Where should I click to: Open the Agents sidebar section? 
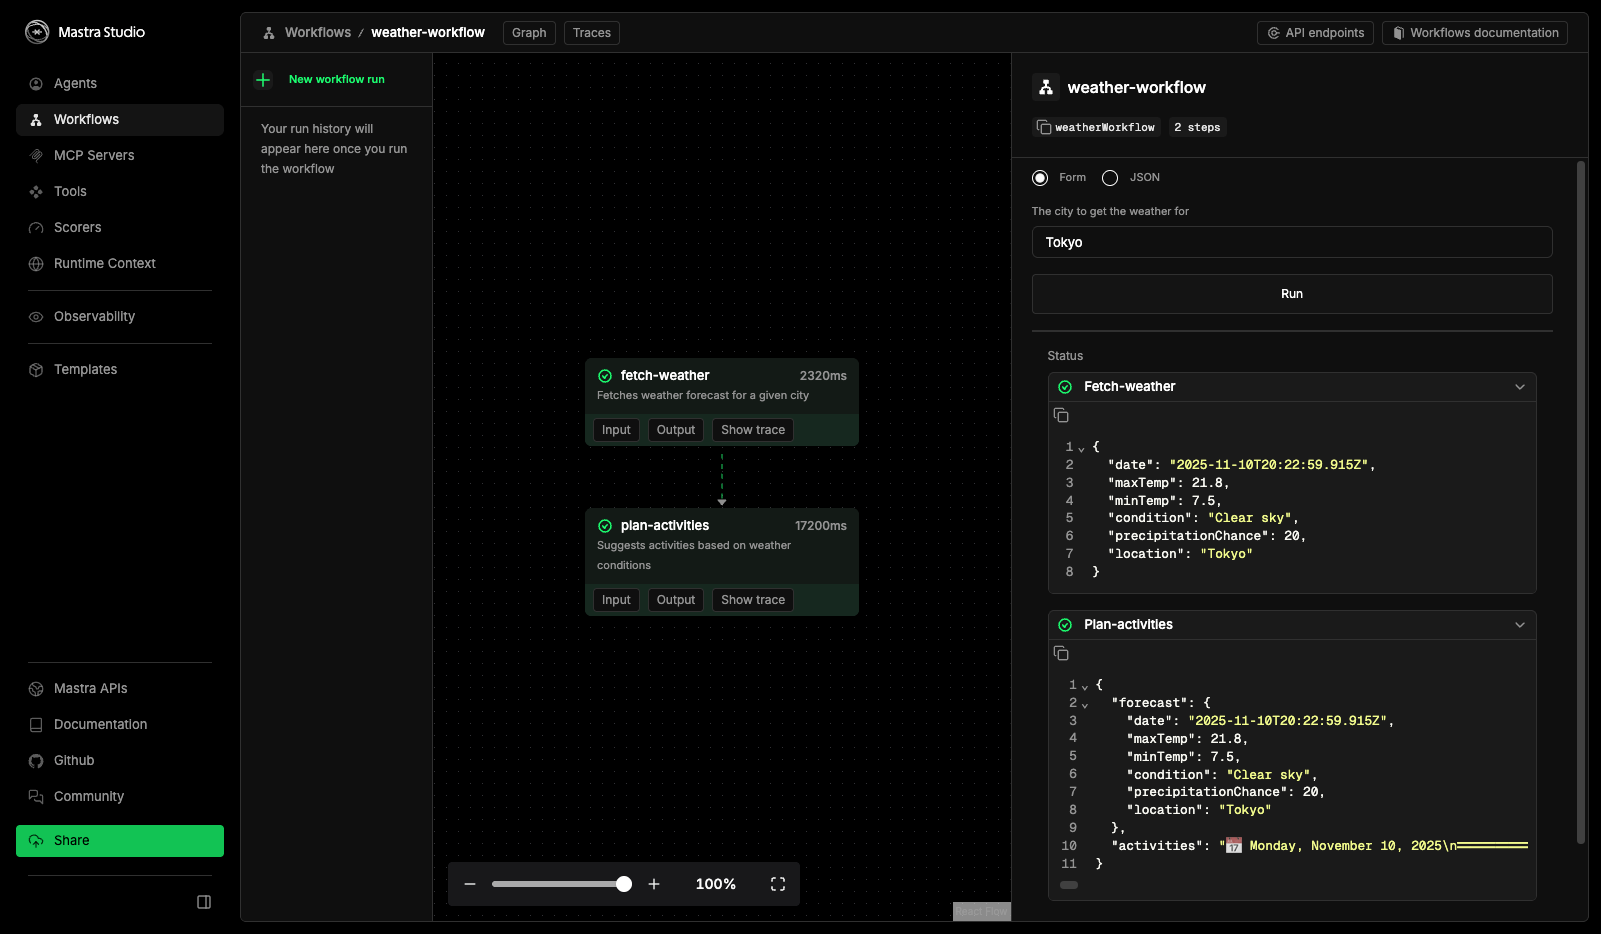[x=120, y=83]
